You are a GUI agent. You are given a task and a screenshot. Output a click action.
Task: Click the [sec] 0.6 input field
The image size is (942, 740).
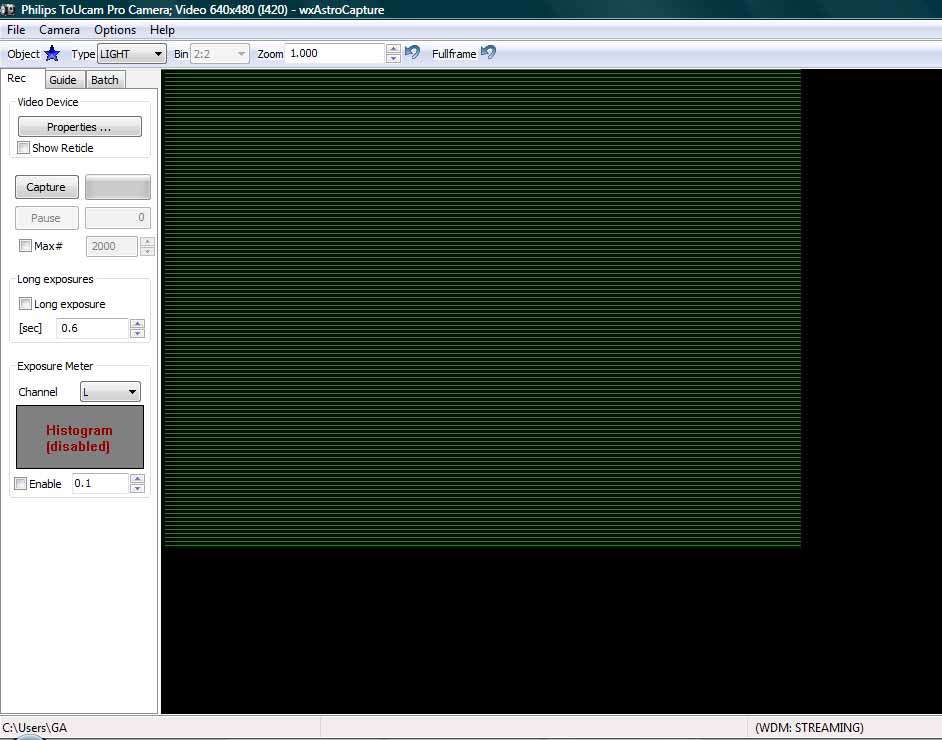tap(93, 328)
